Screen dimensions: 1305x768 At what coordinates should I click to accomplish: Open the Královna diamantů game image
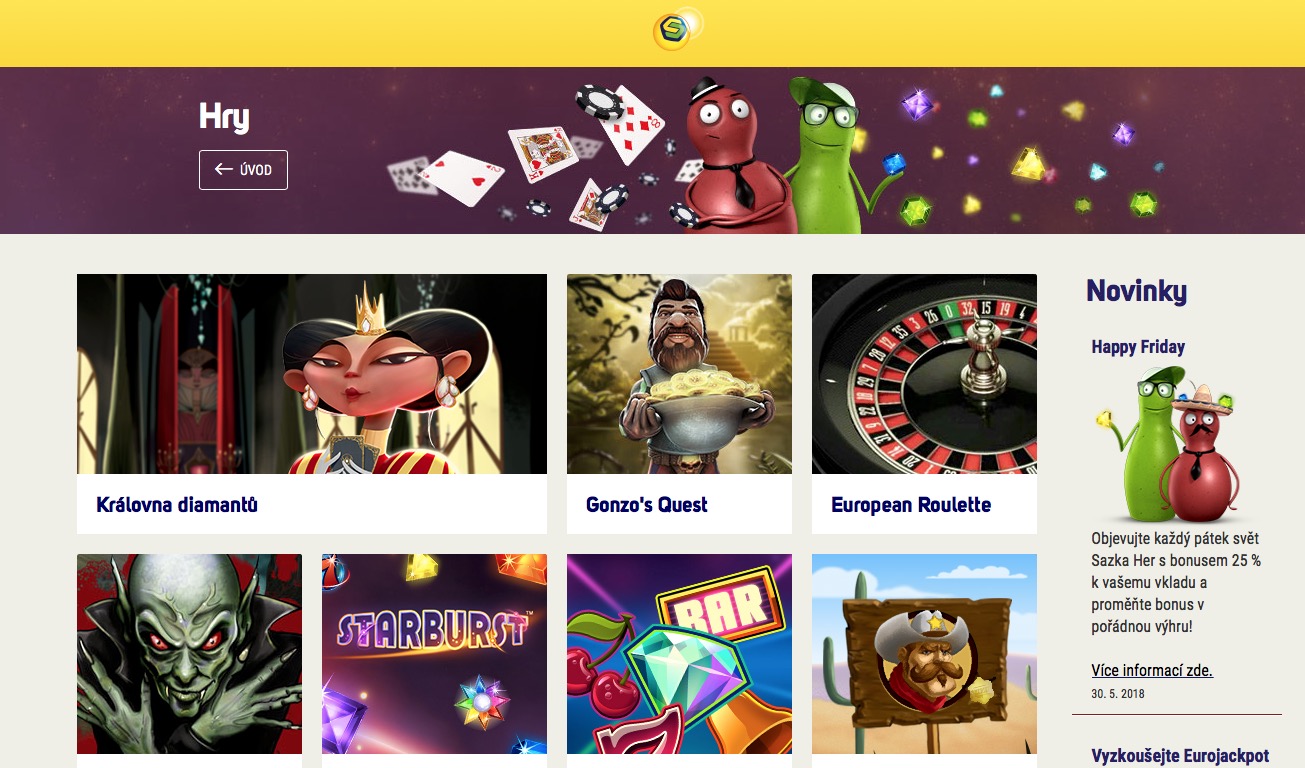click(312, 374)
